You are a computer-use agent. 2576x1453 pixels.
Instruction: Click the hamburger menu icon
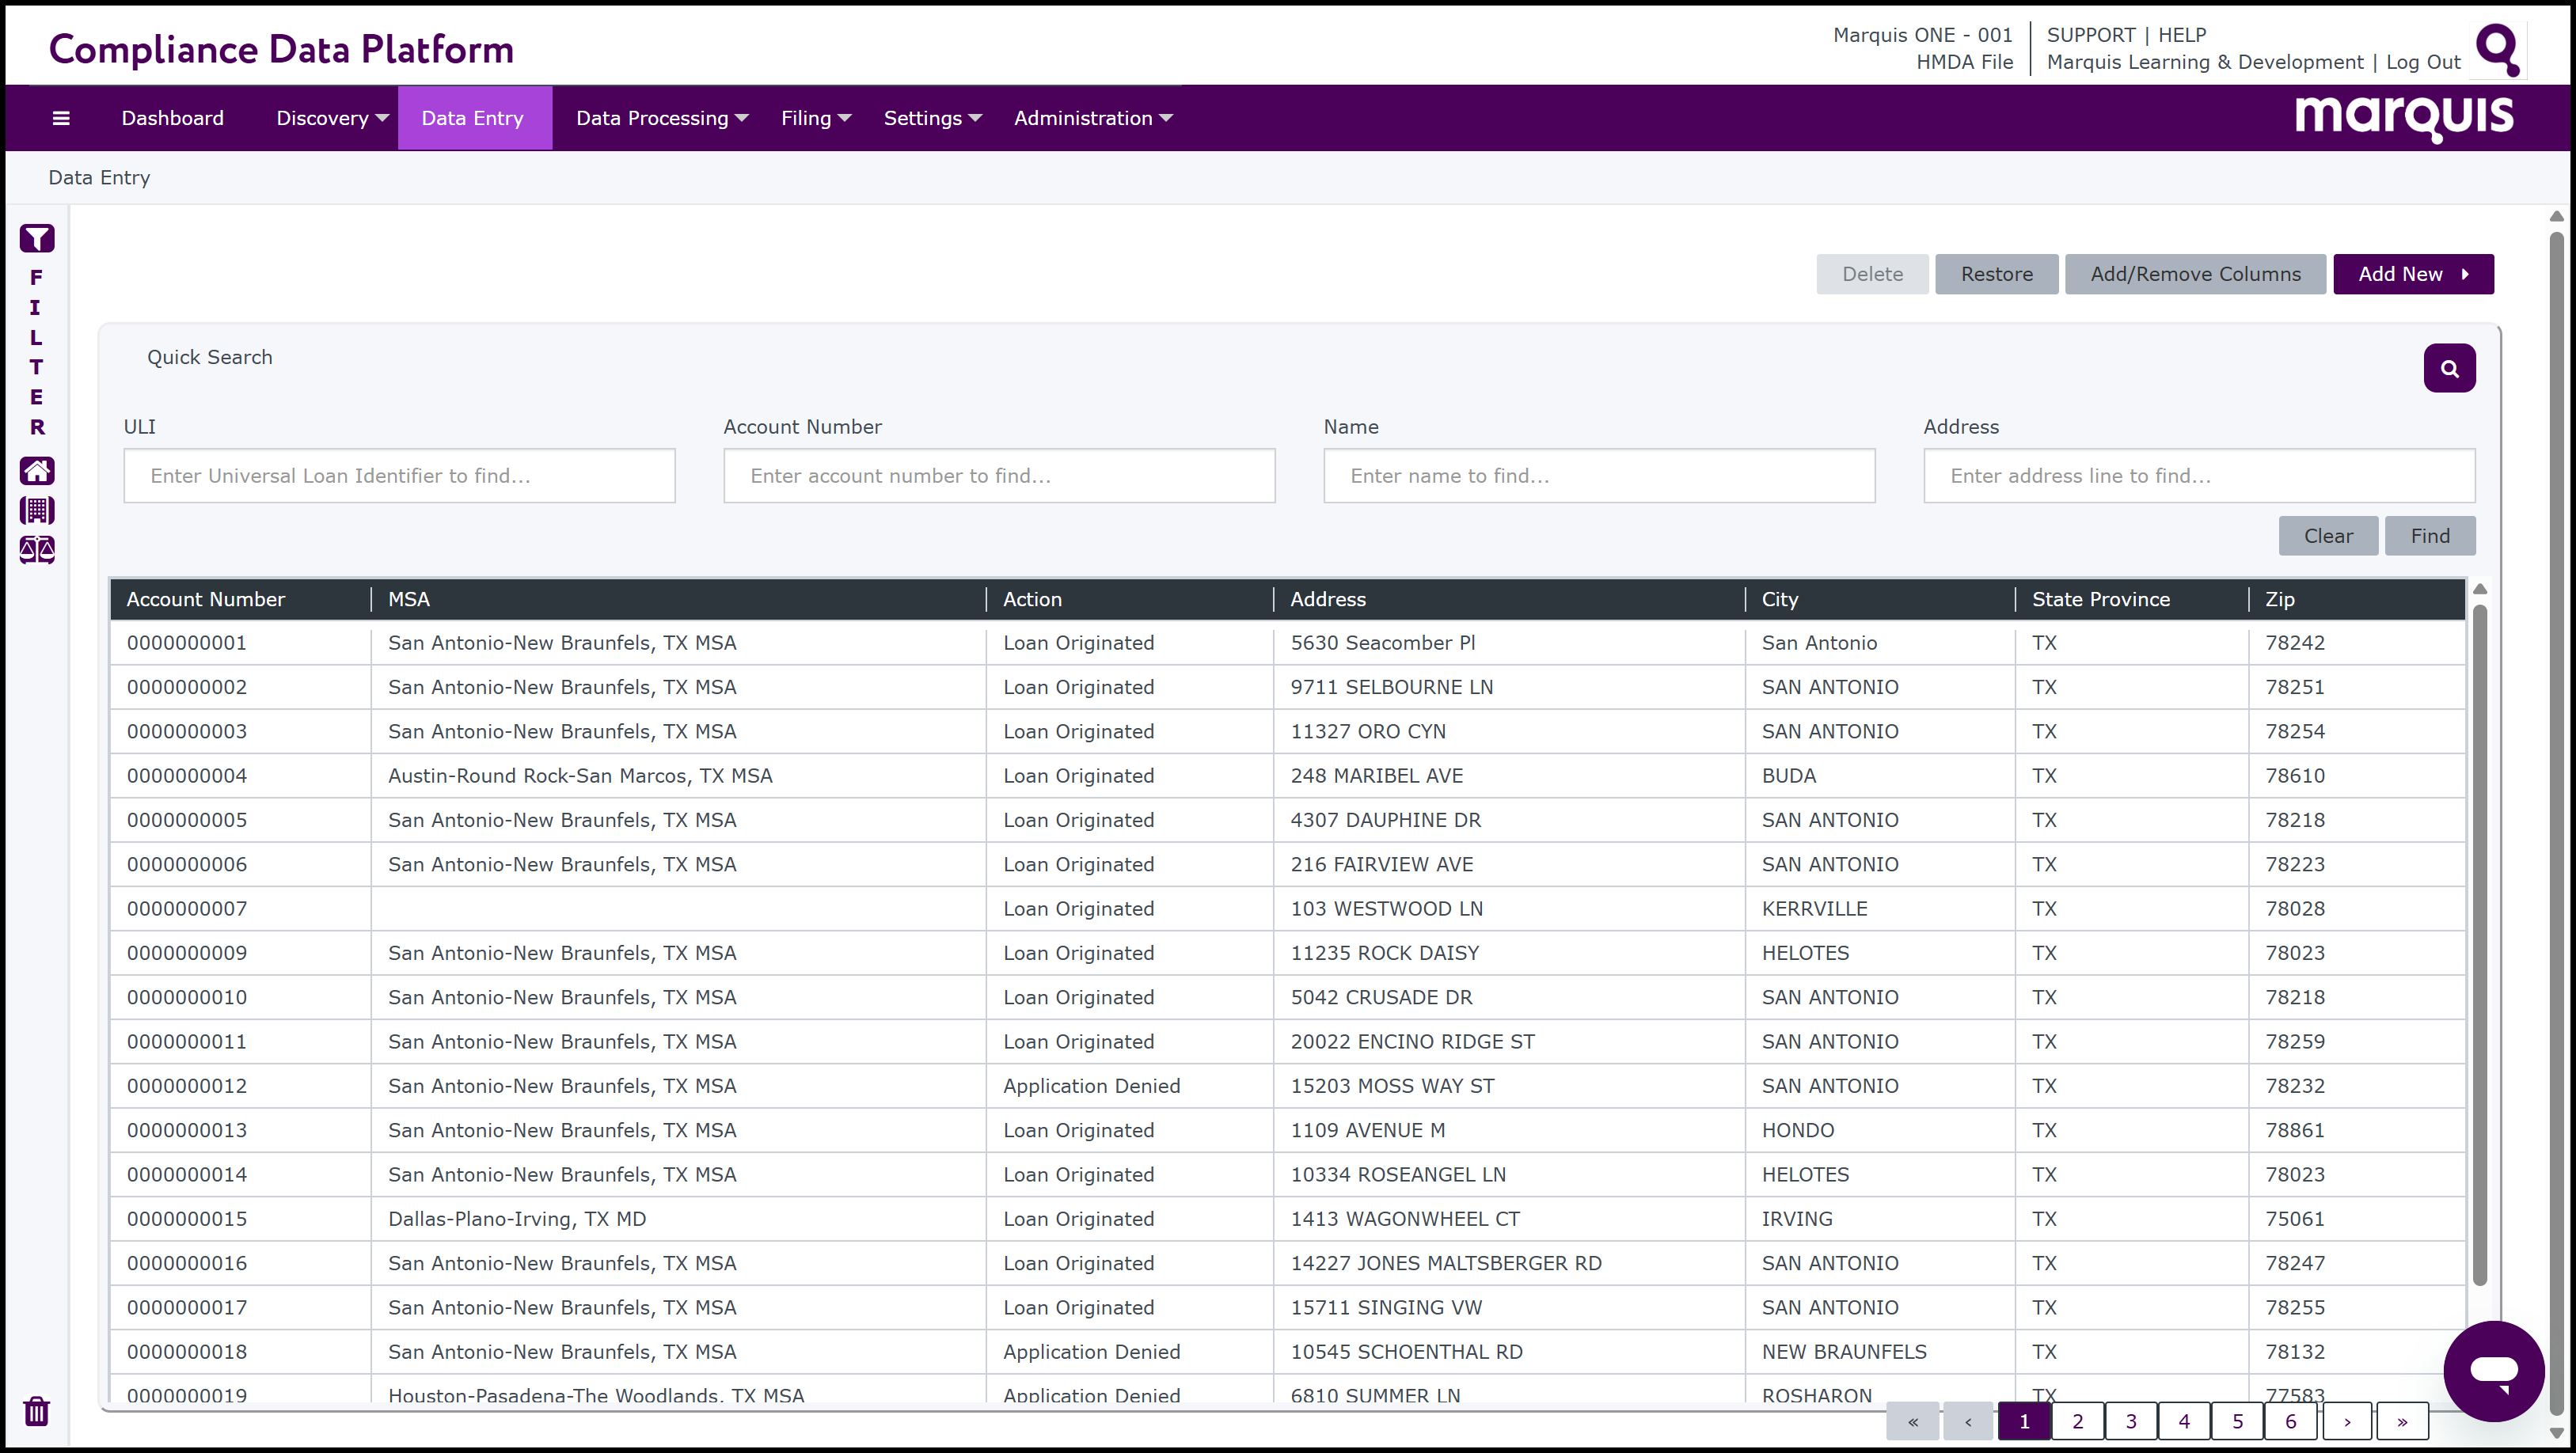61,118
